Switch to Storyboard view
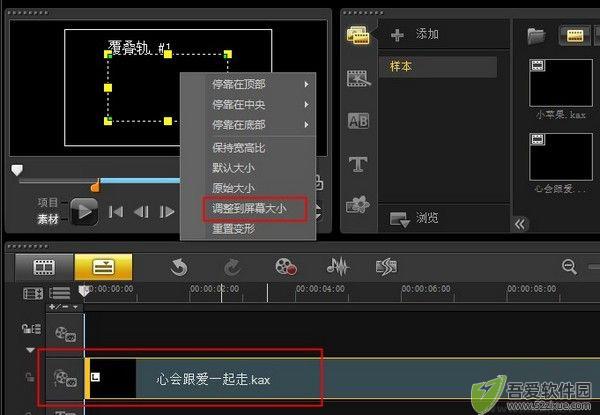600x415 pixels. [44, 267]
